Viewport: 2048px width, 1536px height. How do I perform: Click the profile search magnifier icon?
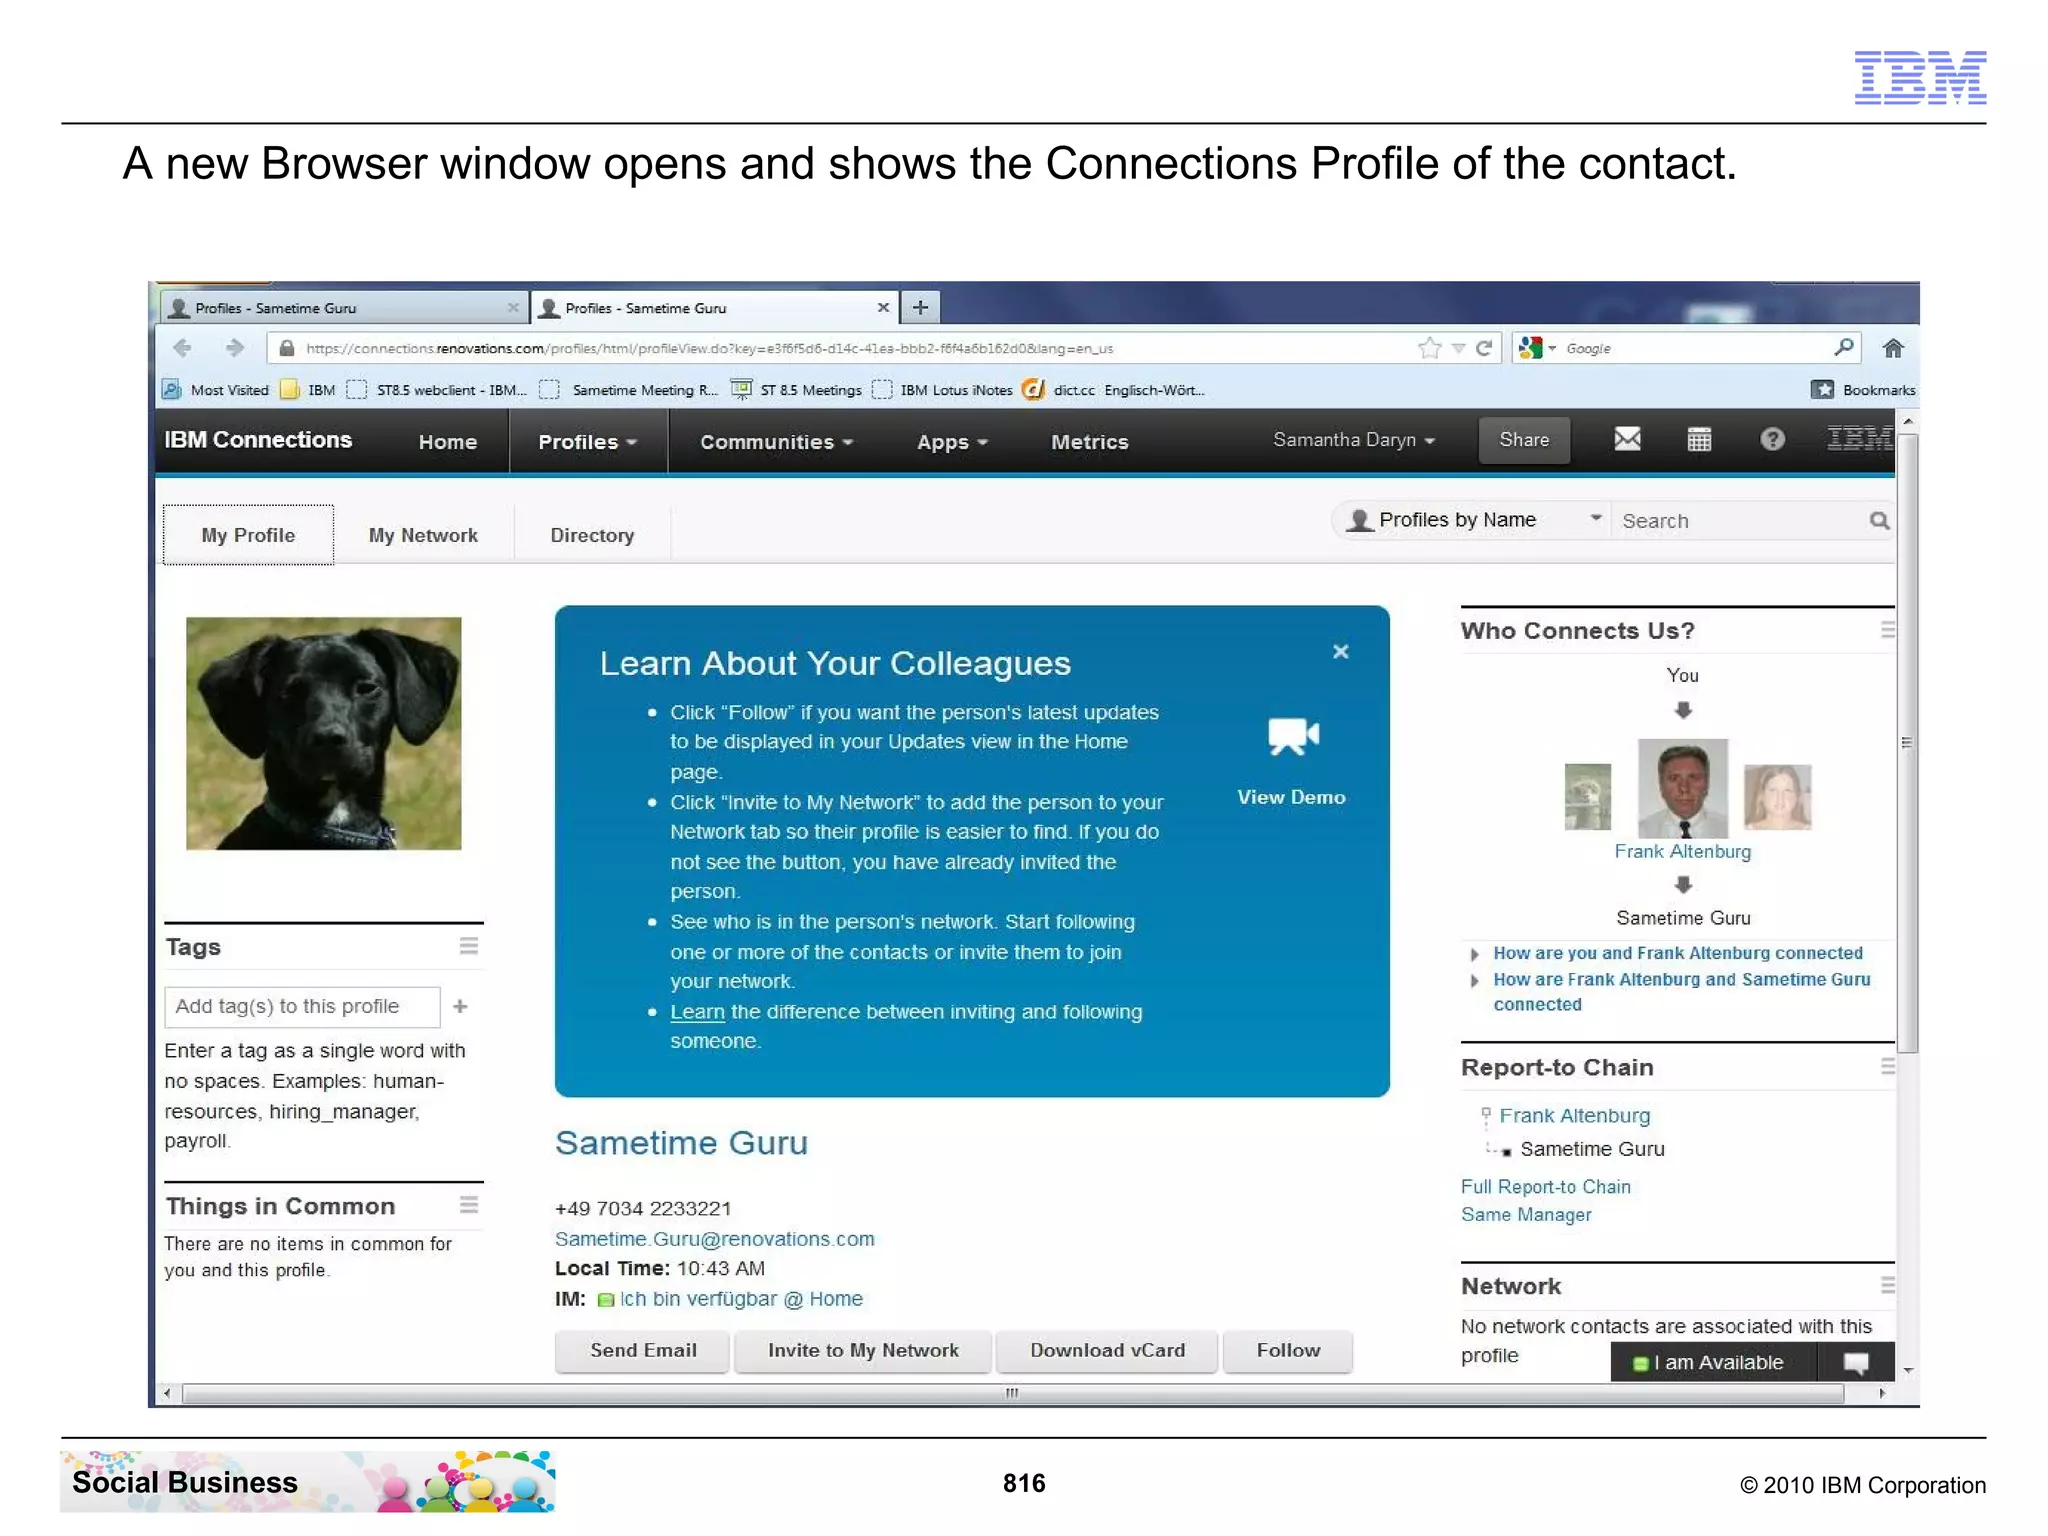pyautogui.click(x=1879, y=521)
